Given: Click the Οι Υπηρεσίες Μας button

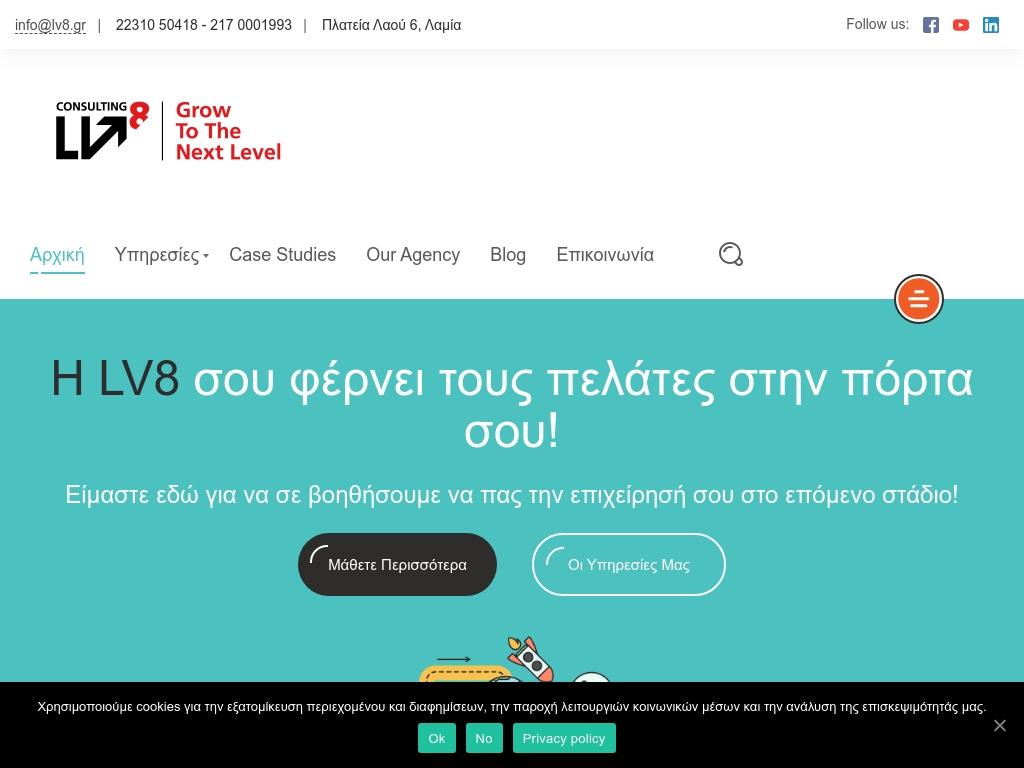Looking at the screenshot, I should point(629,564).
